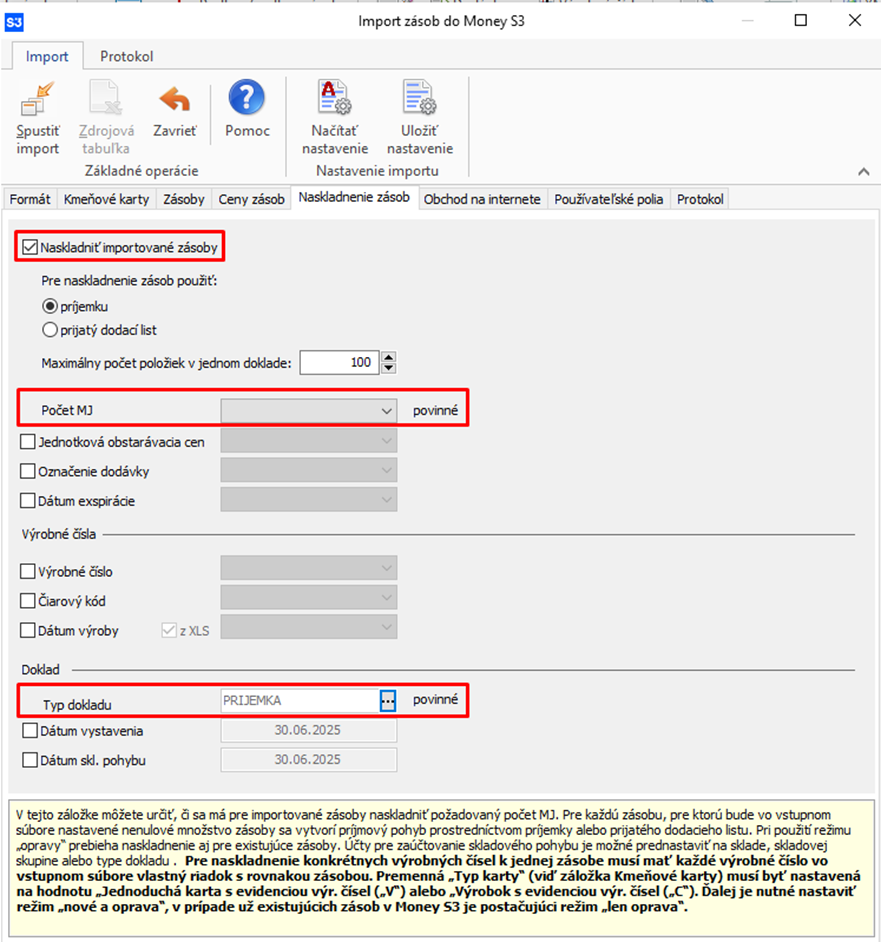
Task: Enable Dátum exspirácie checkbox
Action: point(28,500)
